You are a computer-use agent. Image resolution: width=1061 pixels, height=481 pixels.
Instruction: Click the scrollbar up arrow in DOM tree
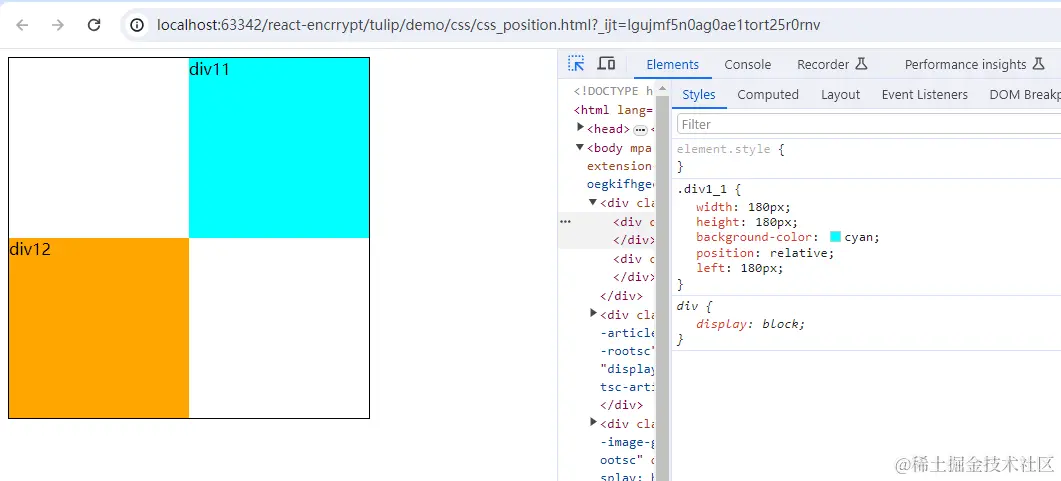tap(663, 89)
